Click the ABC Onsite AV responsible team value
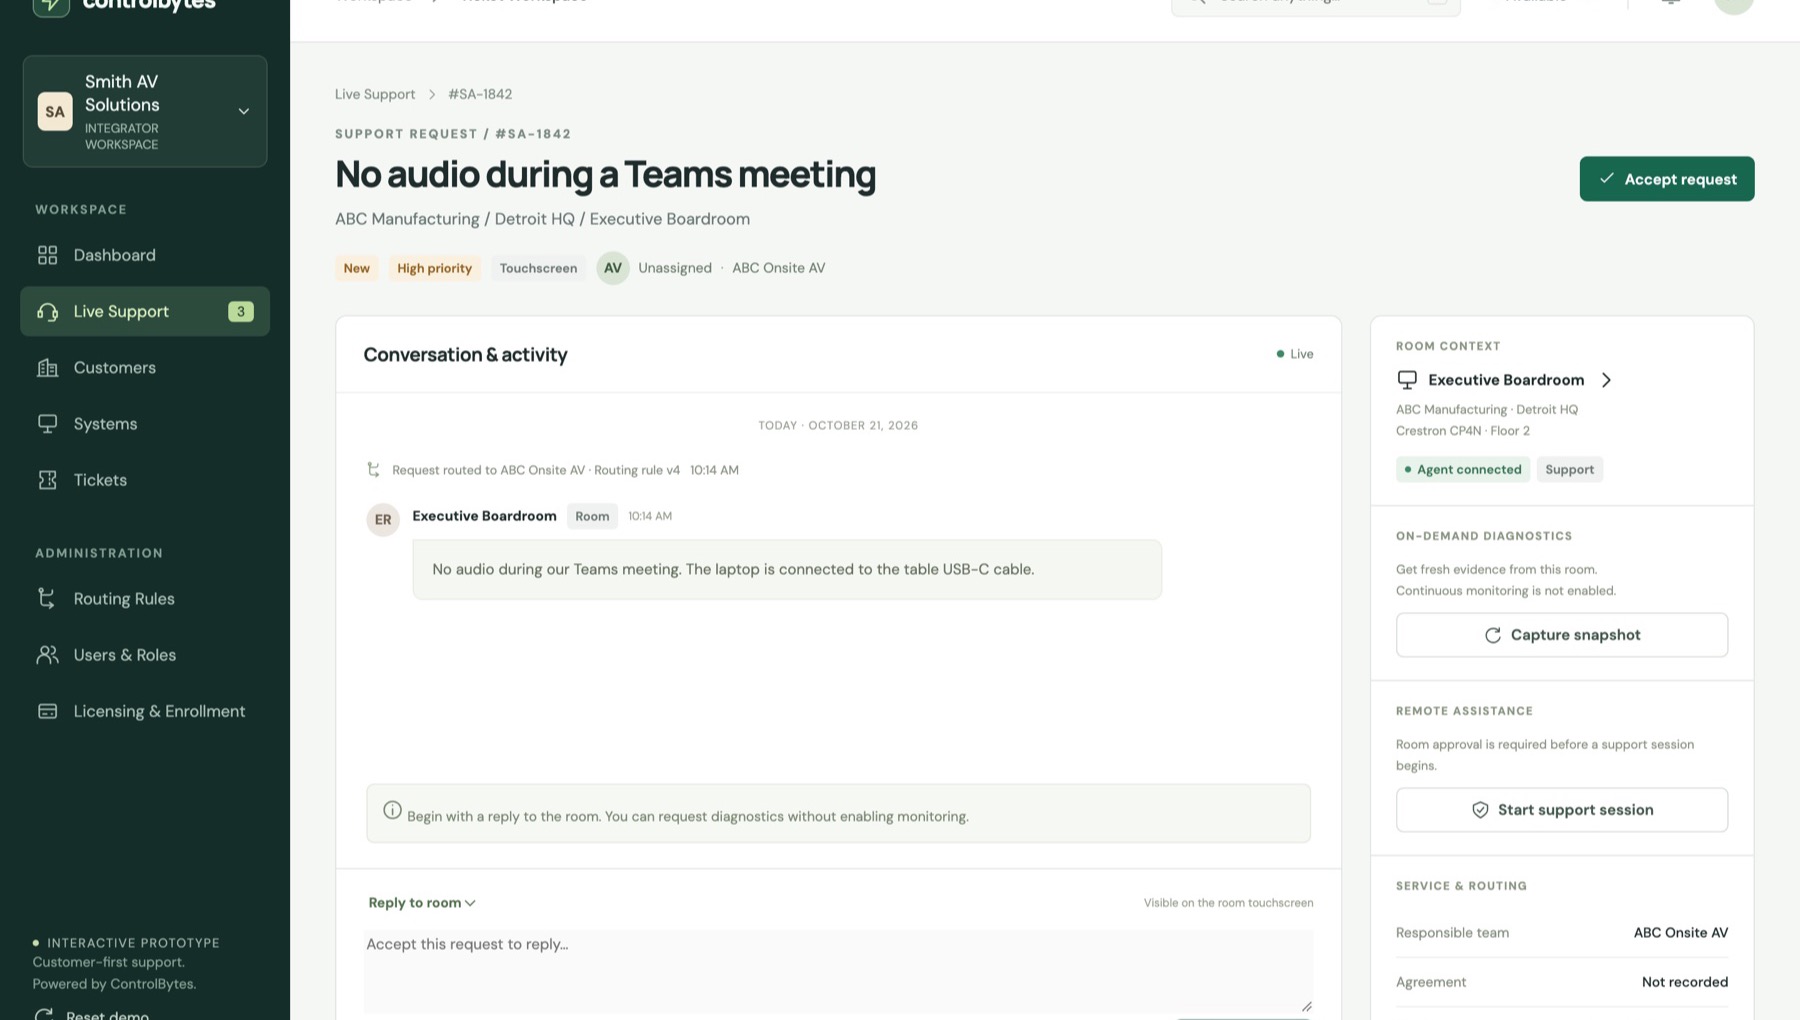The width and height of the screenshot is (1800, 1020). point(1681,933)
